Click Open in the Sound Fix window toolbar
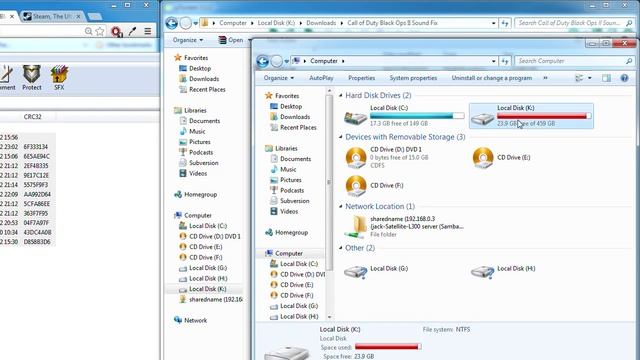The width and height of the screenshot is (640, 360). click(x=231, y=40)
